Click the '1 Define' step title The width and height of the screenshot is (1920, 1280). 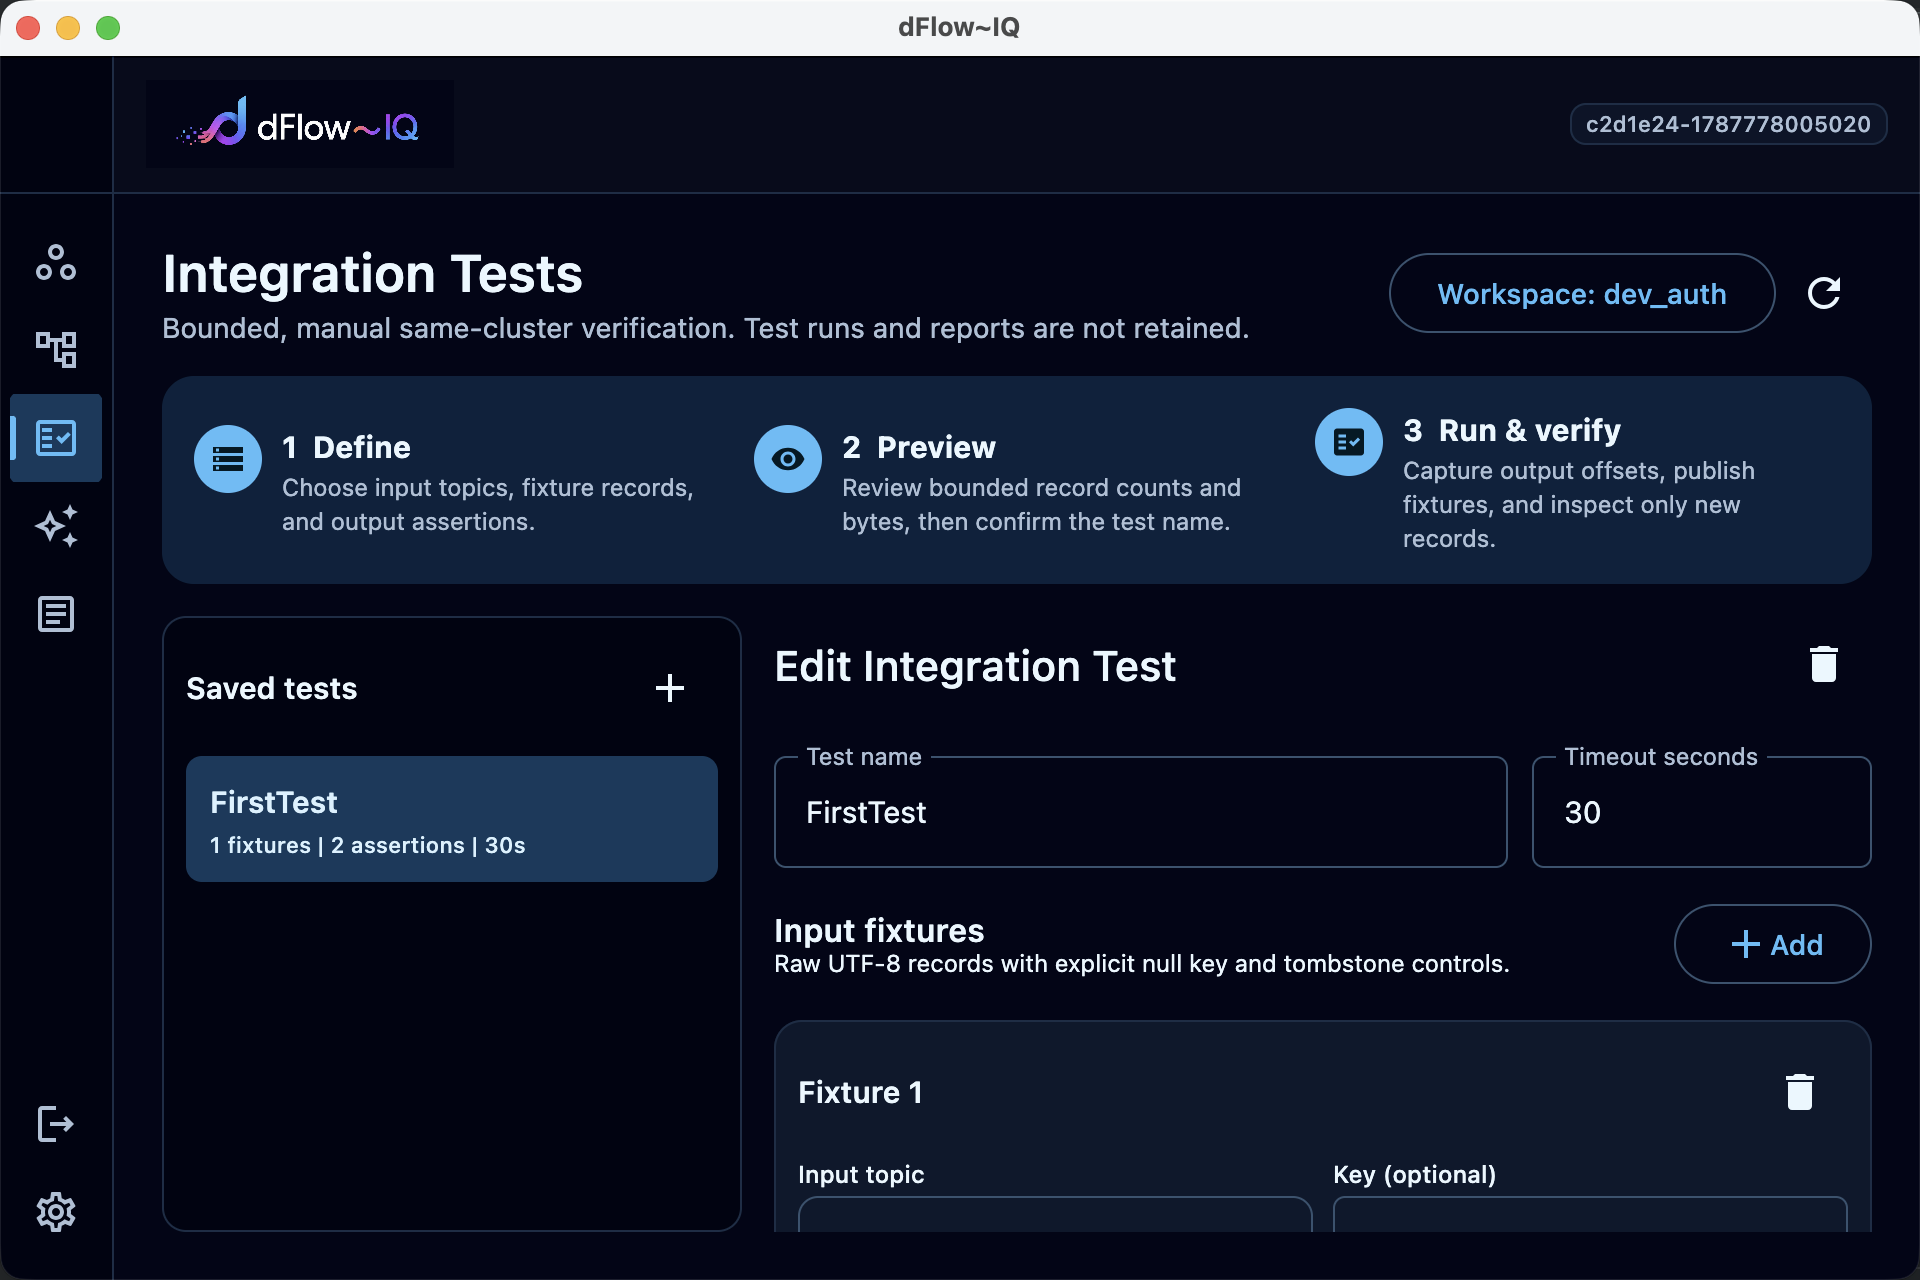pos(346,447)
